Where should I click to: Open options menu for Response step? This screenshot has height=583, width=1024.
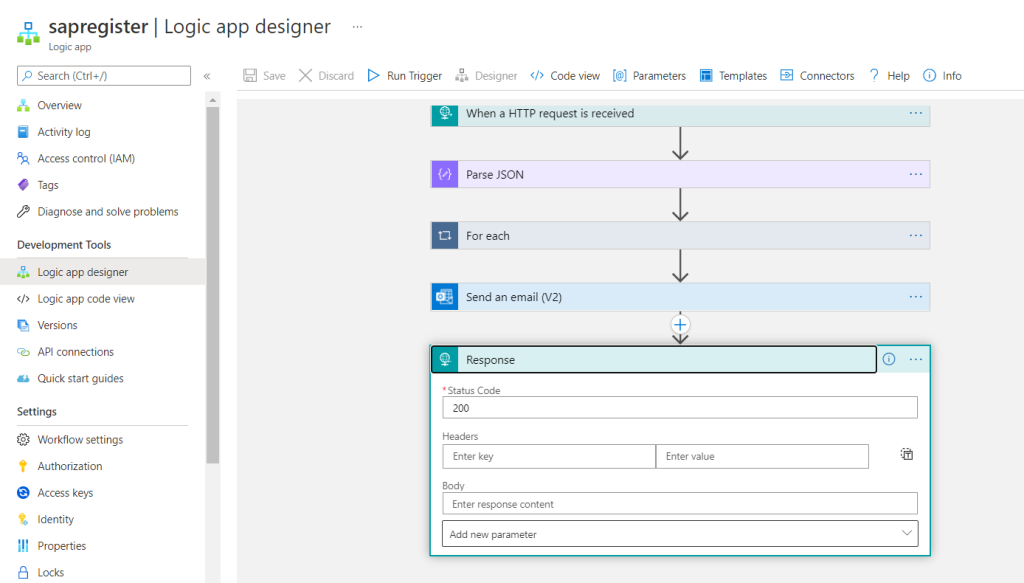pyautogui.click(x=916, y=359)
